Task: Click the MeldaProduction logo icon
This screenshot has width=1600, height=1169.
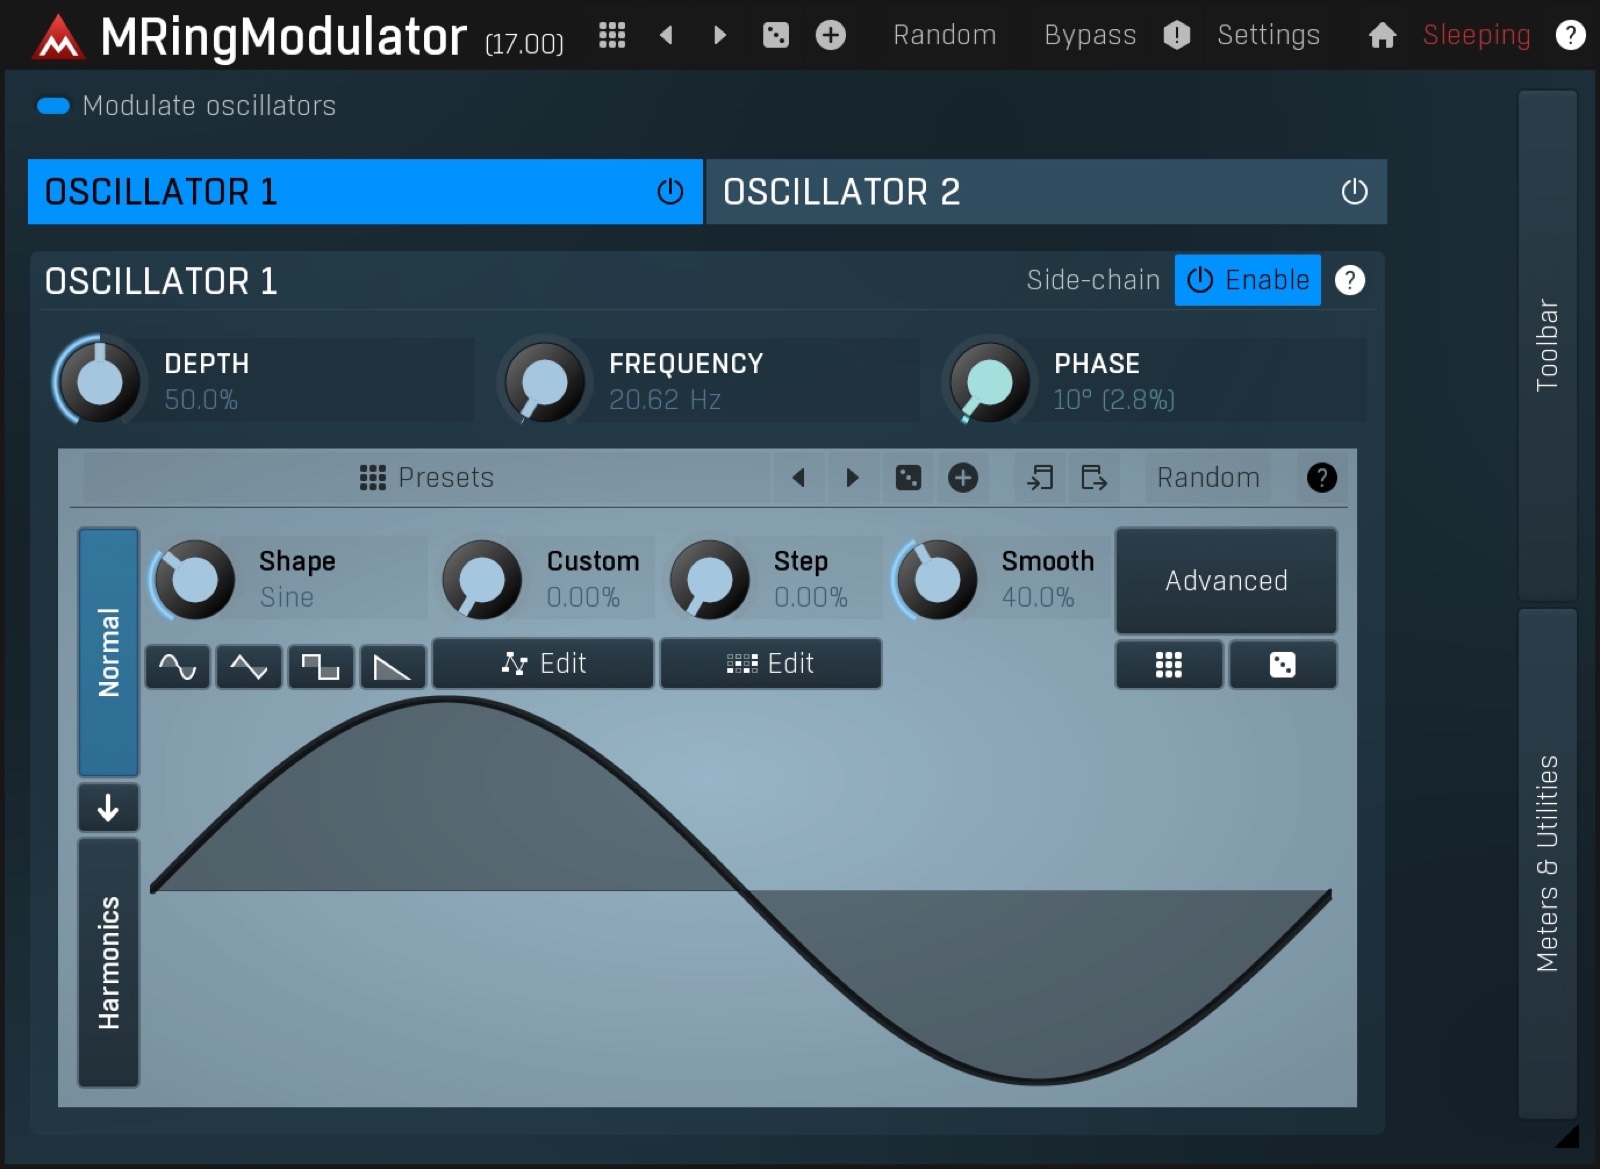Action: pos(58,38)
